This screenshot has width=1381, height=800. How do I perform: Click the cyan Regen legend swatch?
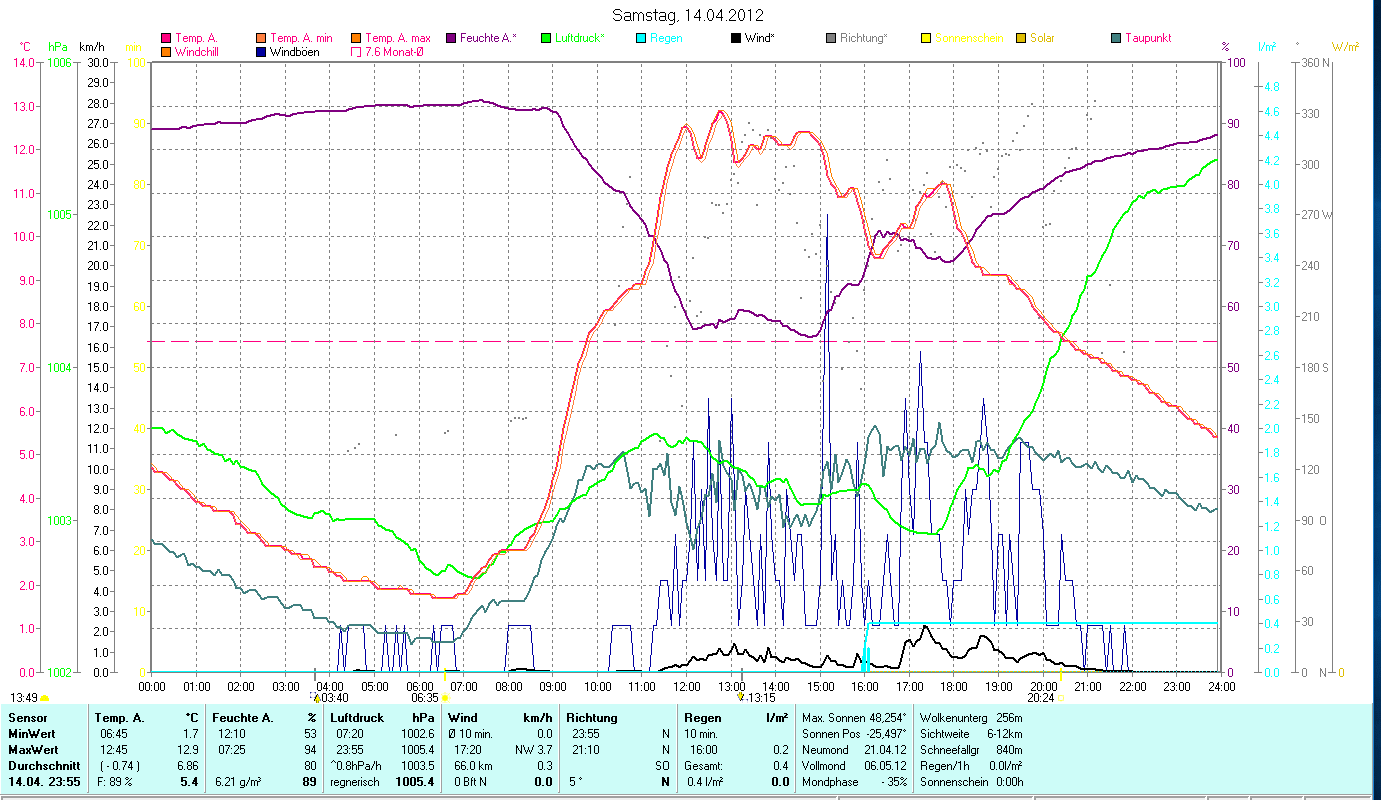[x=641, y=38]
